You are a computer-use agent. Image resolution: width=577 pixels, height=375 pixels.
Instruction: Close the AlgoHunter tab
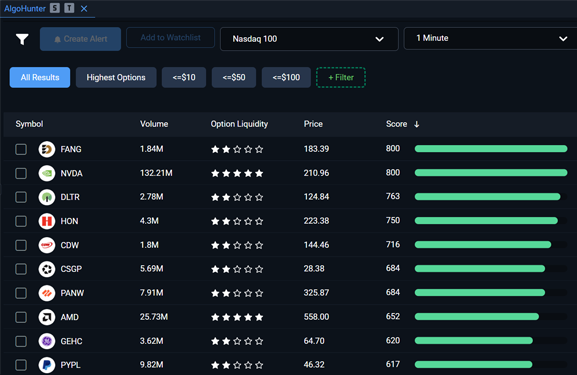pyautogui.click(x=84, y=8)
